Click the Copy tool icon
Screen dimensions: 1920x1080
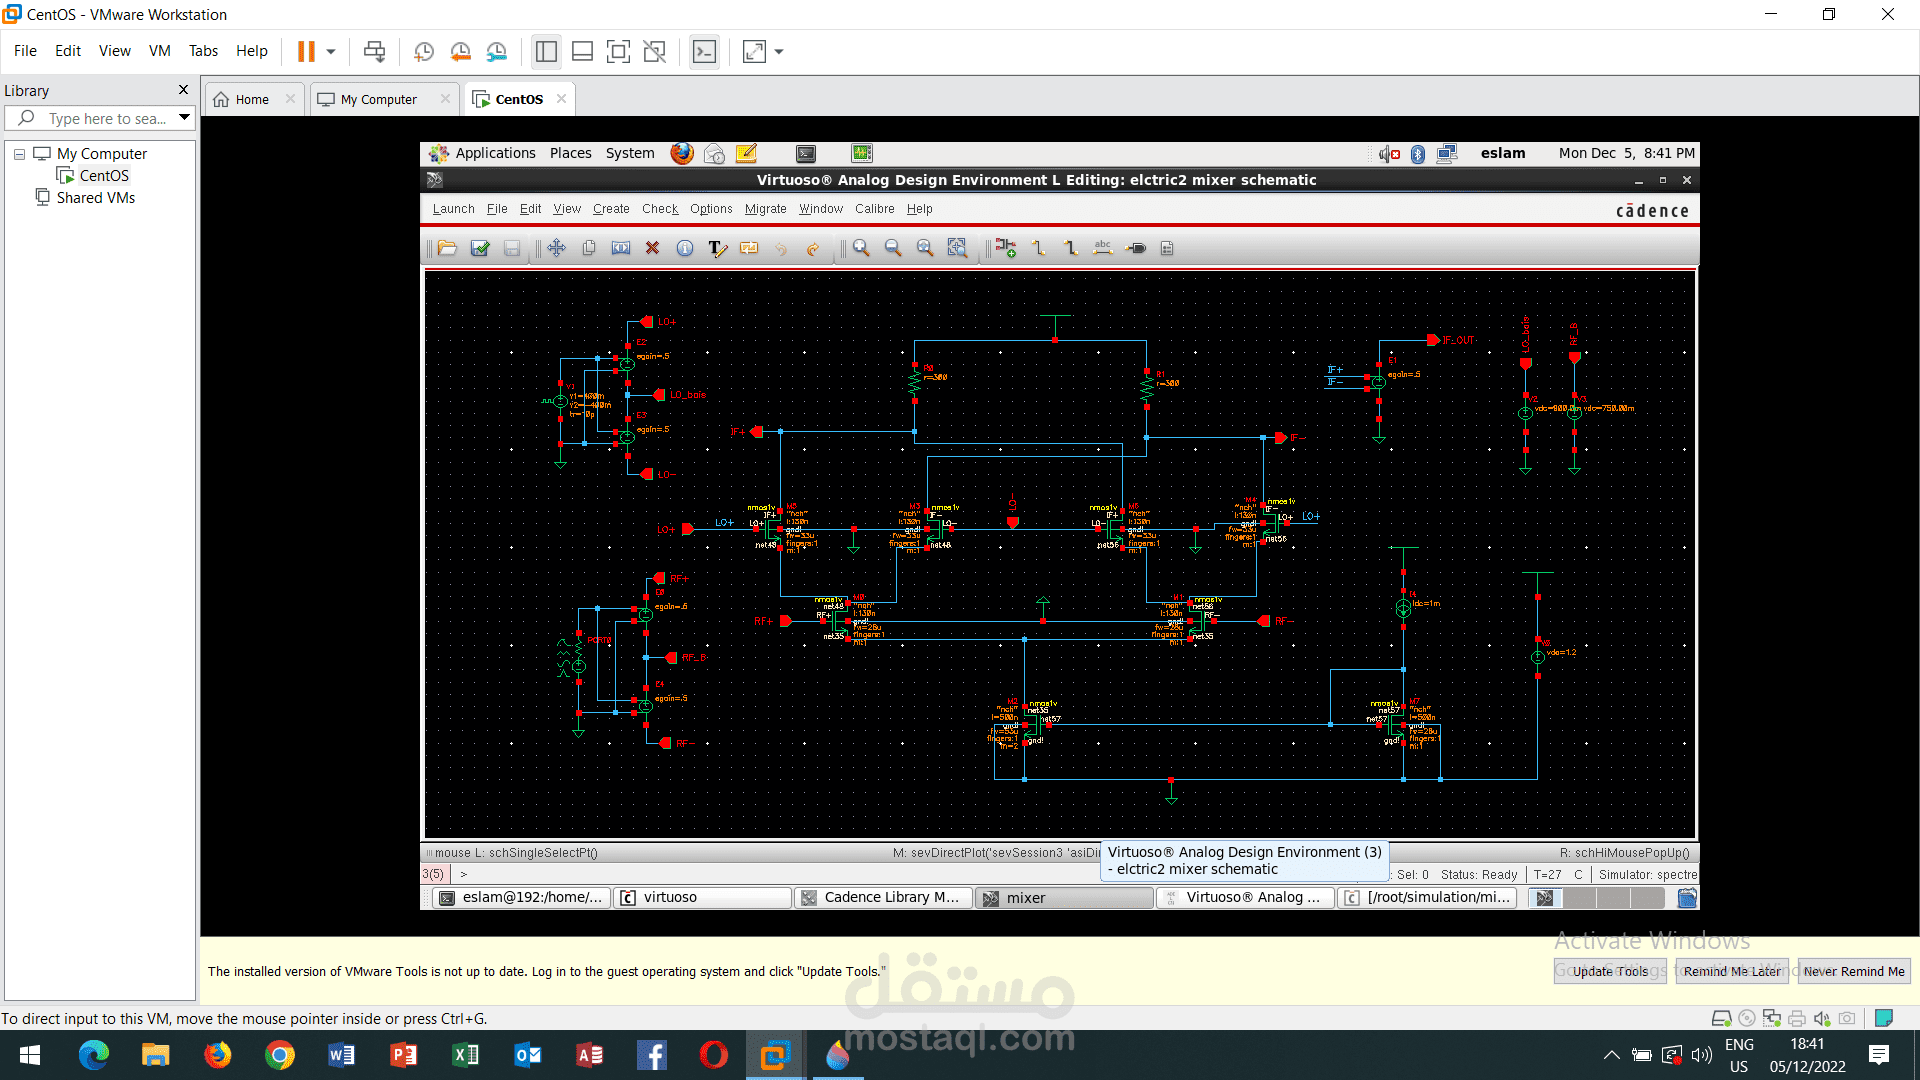[x=589, y=248]
